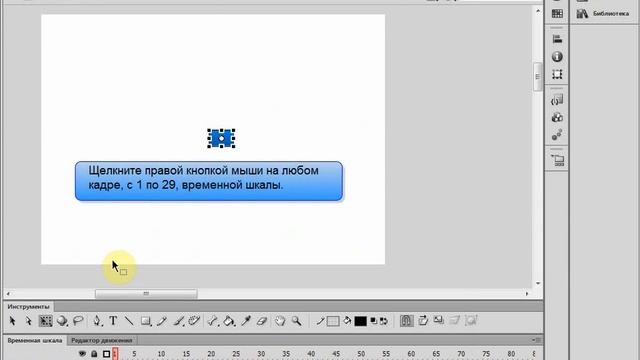
Task: Choose the Scale modifier
Action: [439, 320]
